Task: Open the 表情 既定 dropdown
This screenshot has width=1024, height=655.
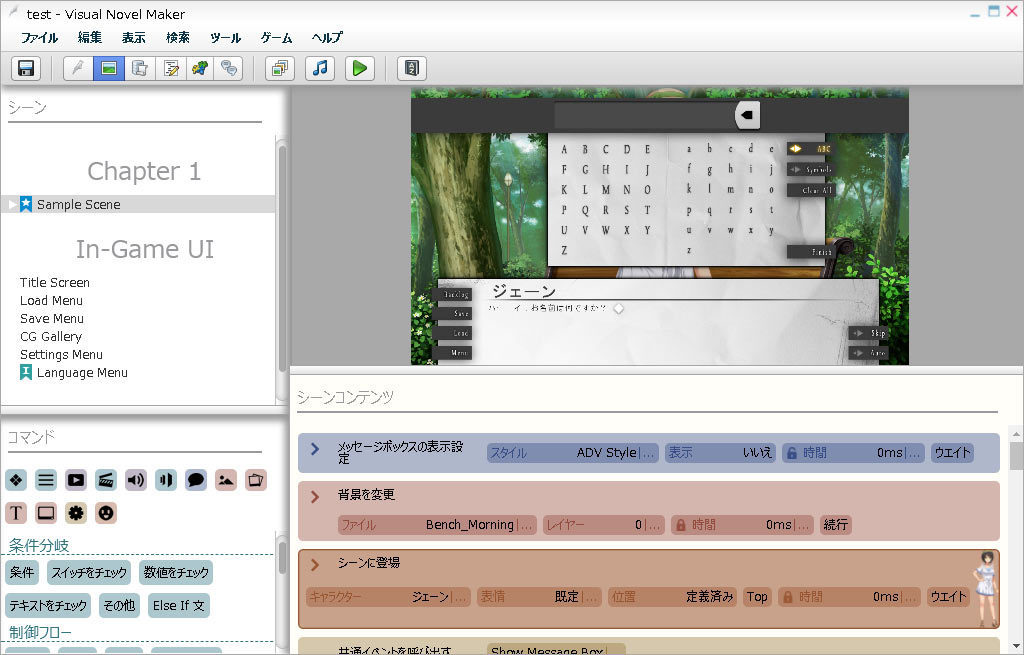Action: [x=539, y=596]
